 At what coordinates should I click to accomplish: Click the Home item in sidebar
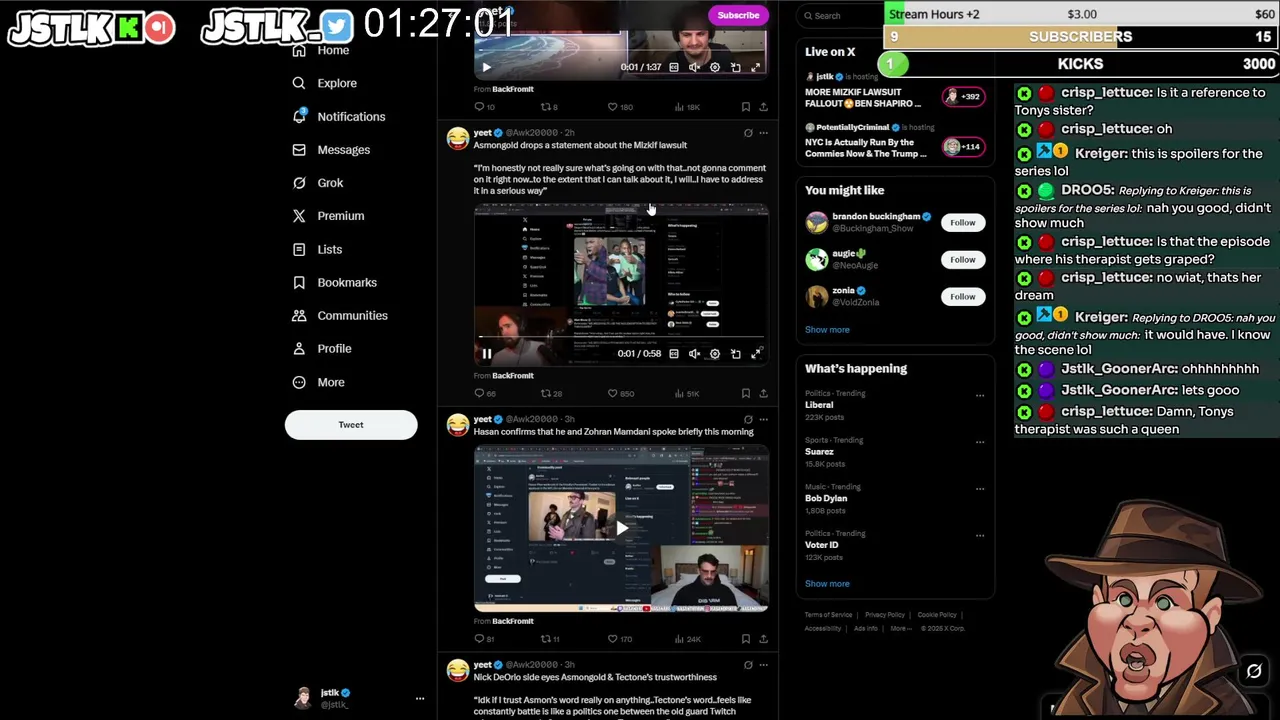pyautogui.click(x=321, y=50)
